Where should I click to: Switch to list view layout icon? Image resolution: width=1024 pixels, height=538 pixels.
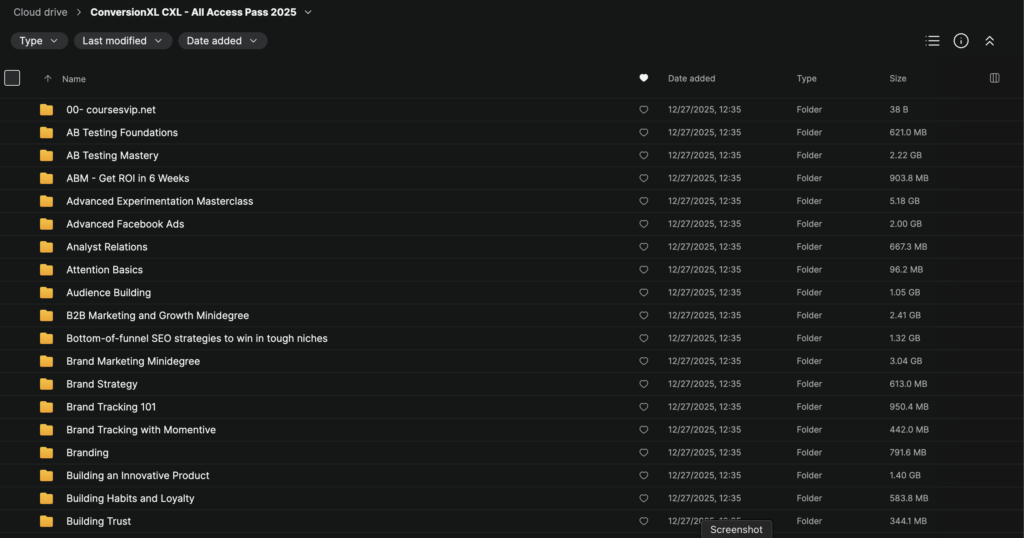(932, 41)
